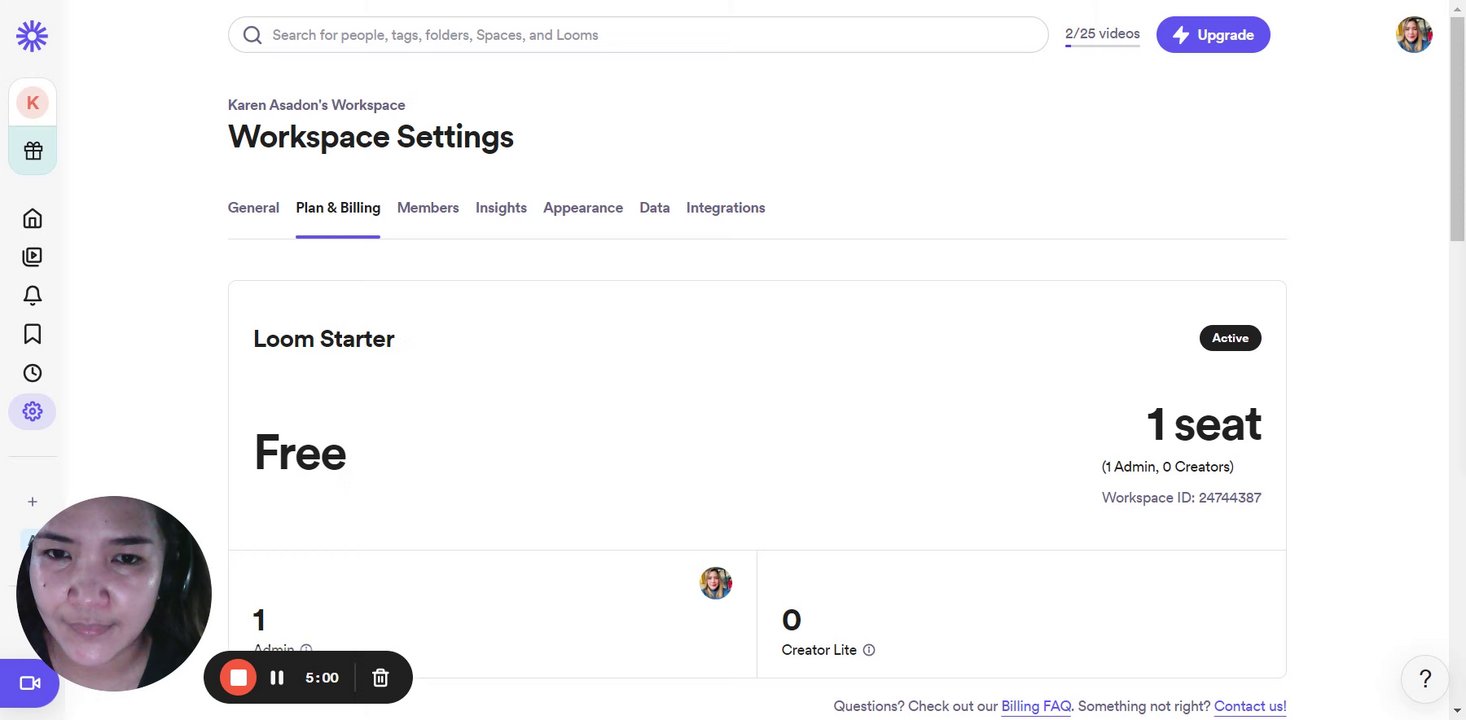Screen dimensions: 1466x720
Task: Delete the recording with trash icon
Action: [380, 678]
